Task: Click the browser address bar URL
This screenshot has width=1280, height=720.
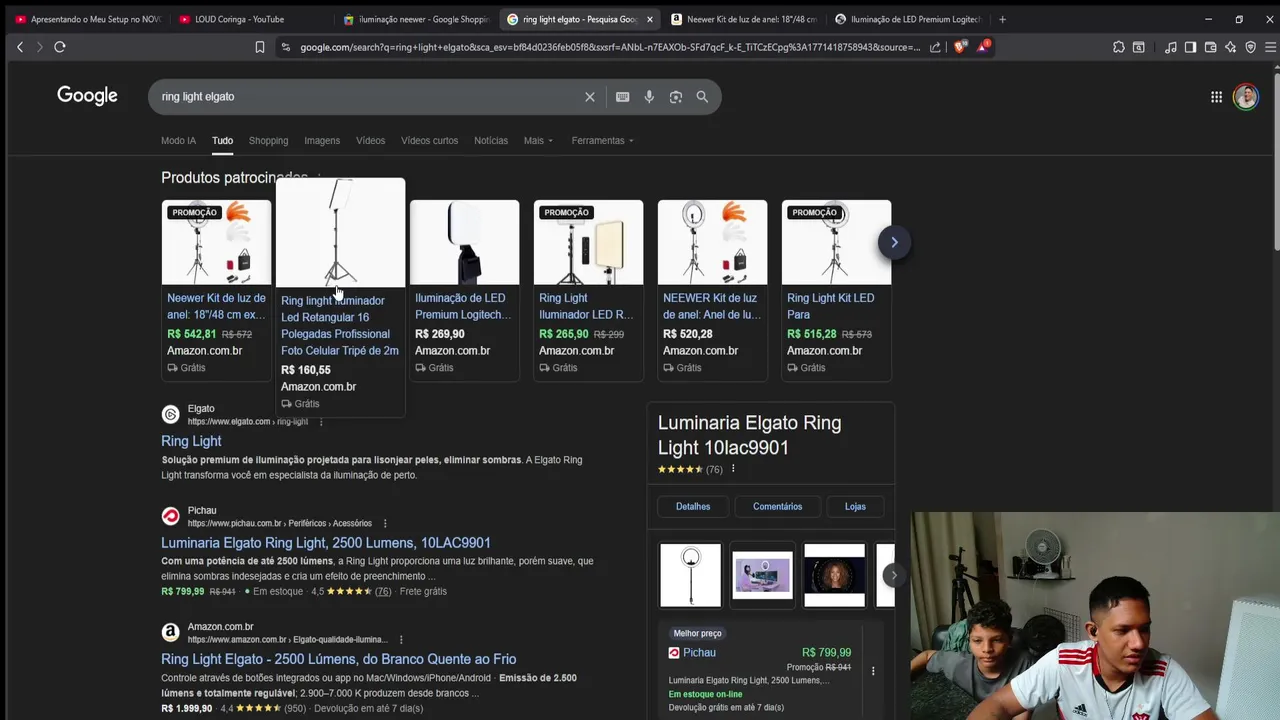Action: click(610, 47)
